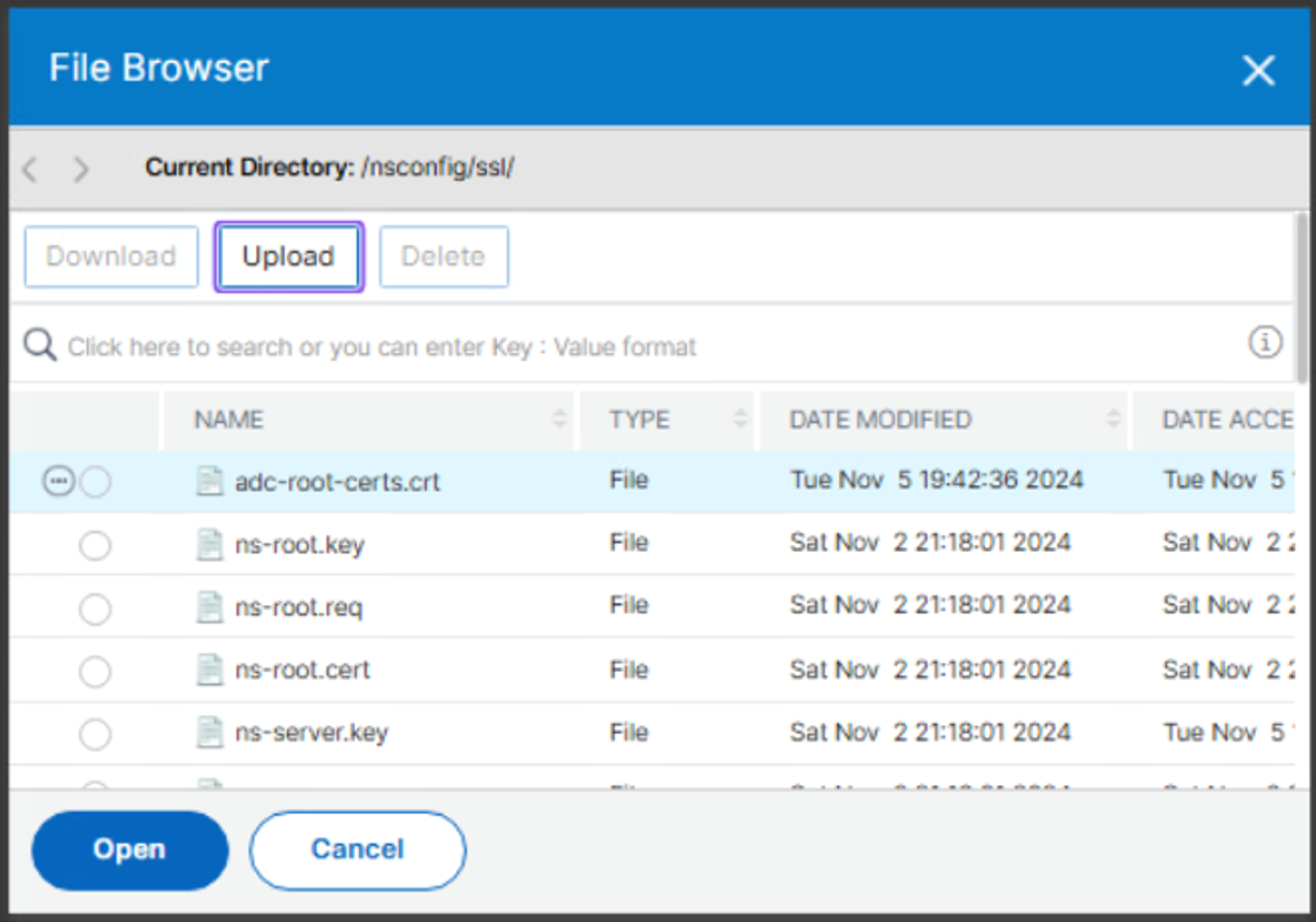Sort by the TYPE column arrows

coord(740,420)
